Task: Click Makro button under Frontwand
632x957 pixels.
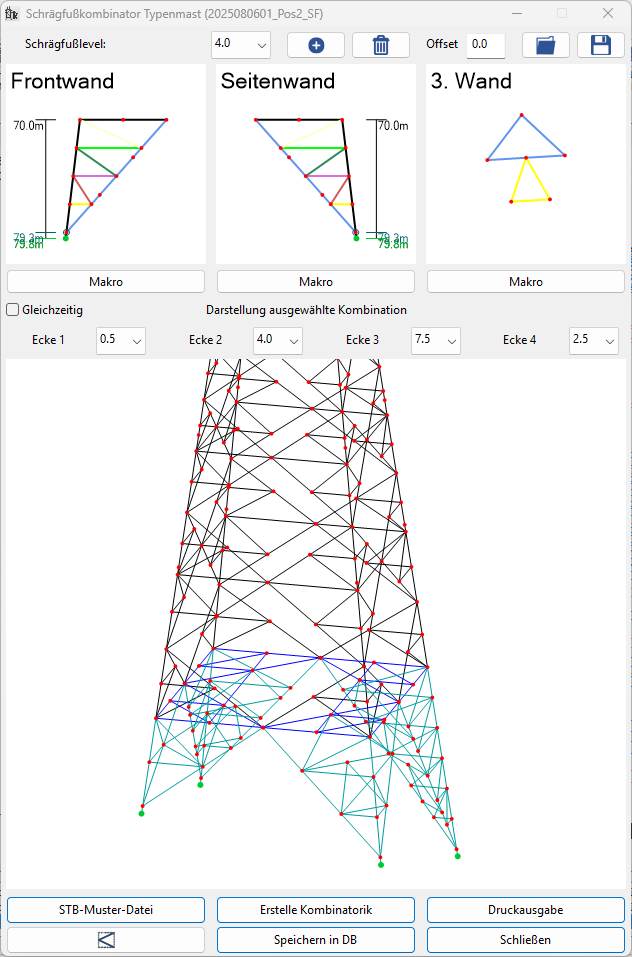Action: point(106,282)
